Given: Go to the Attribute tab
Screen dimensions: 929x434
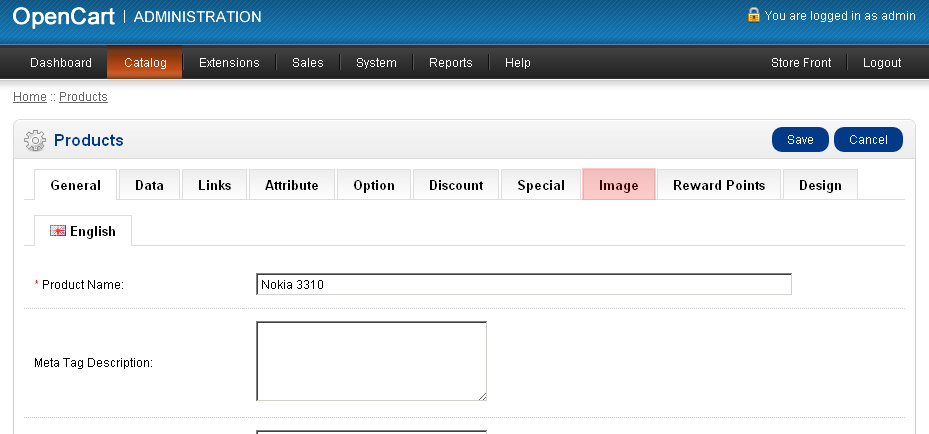Looking at the screenshot, I should click(x=292, y=185).
